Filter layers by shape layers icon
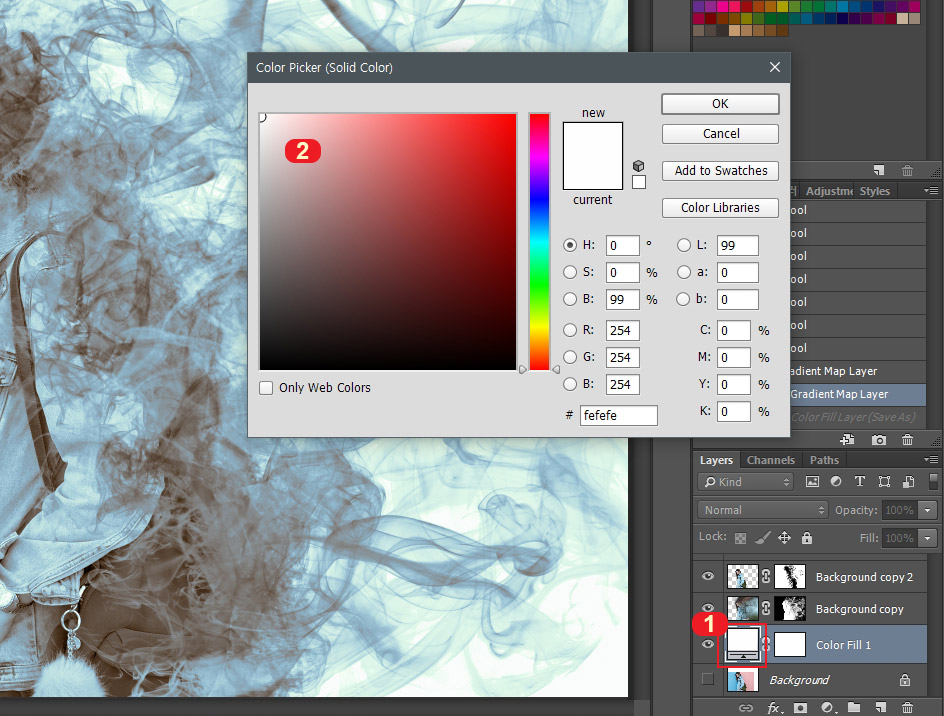The height and width of the screenshot is (716, 944). pos(884,481)
